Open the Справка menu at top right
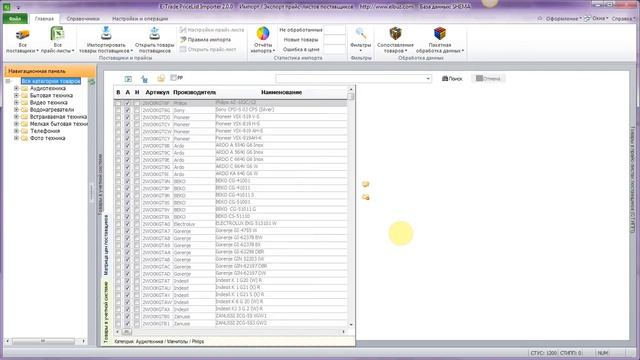Image resolution: width=640 pixels, height=360 pixels. click(623, 19)
